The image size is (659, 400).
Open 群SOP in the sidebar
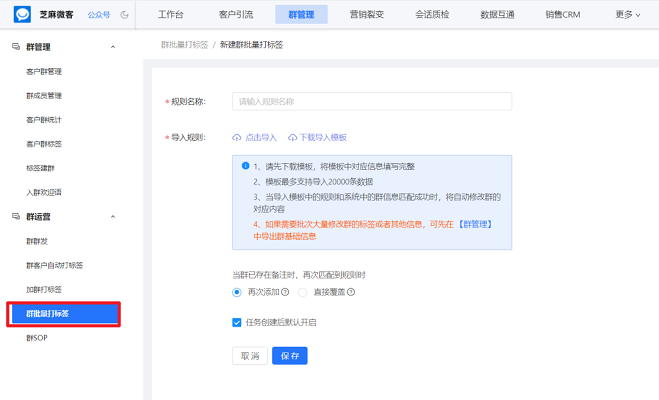coord(36,338)
